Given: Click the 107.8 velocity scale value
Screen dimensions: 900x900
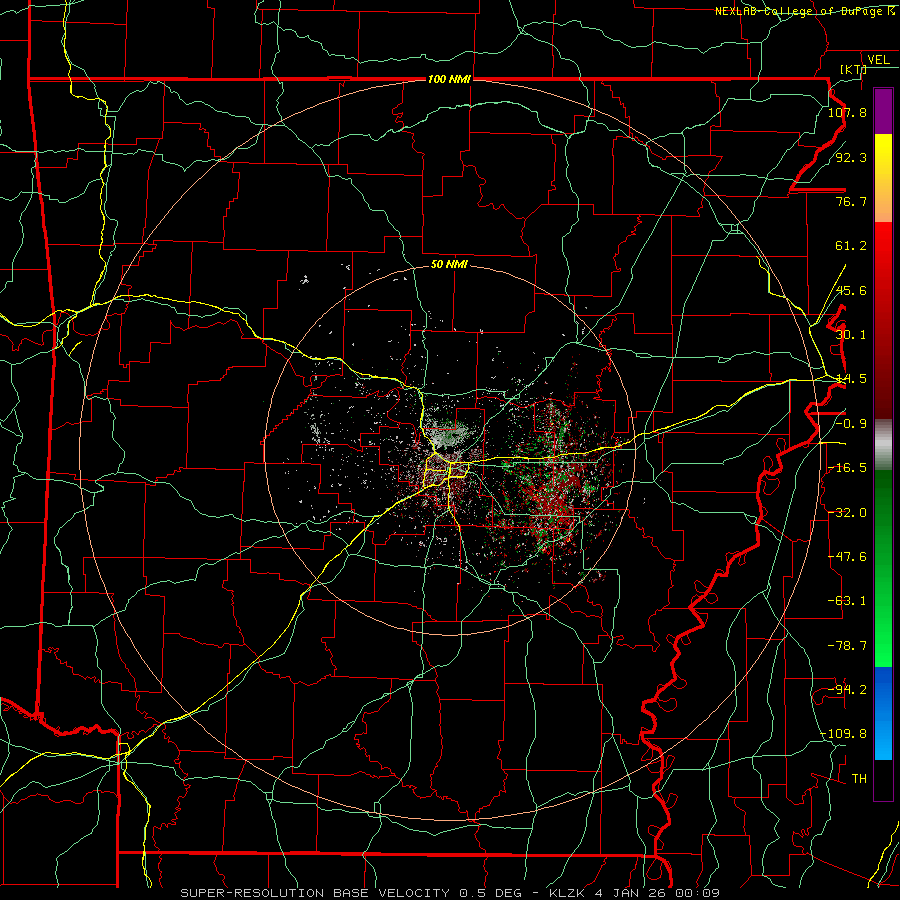Looking at the screenshot, I should coord(847,112).
